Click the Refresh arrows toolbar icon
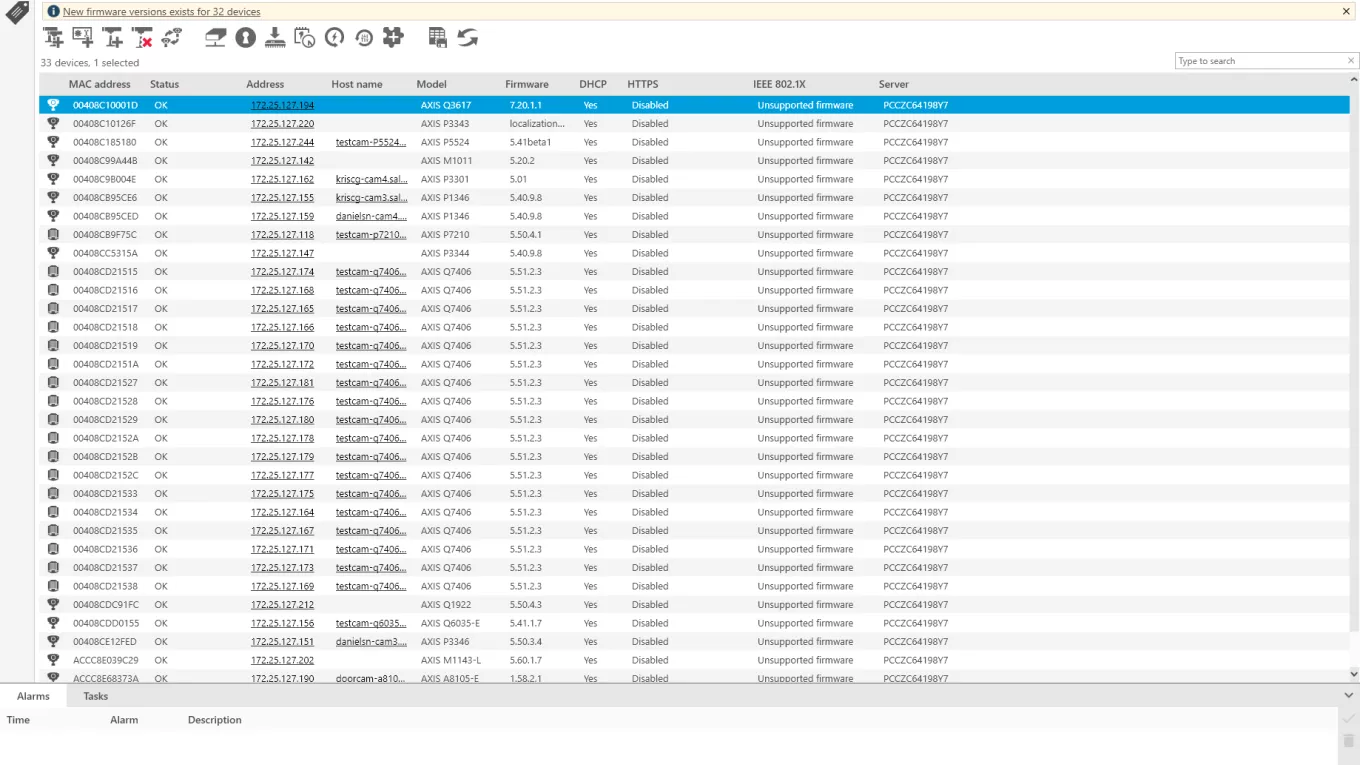Screen dimensions: 1360x765 point(467,38)
